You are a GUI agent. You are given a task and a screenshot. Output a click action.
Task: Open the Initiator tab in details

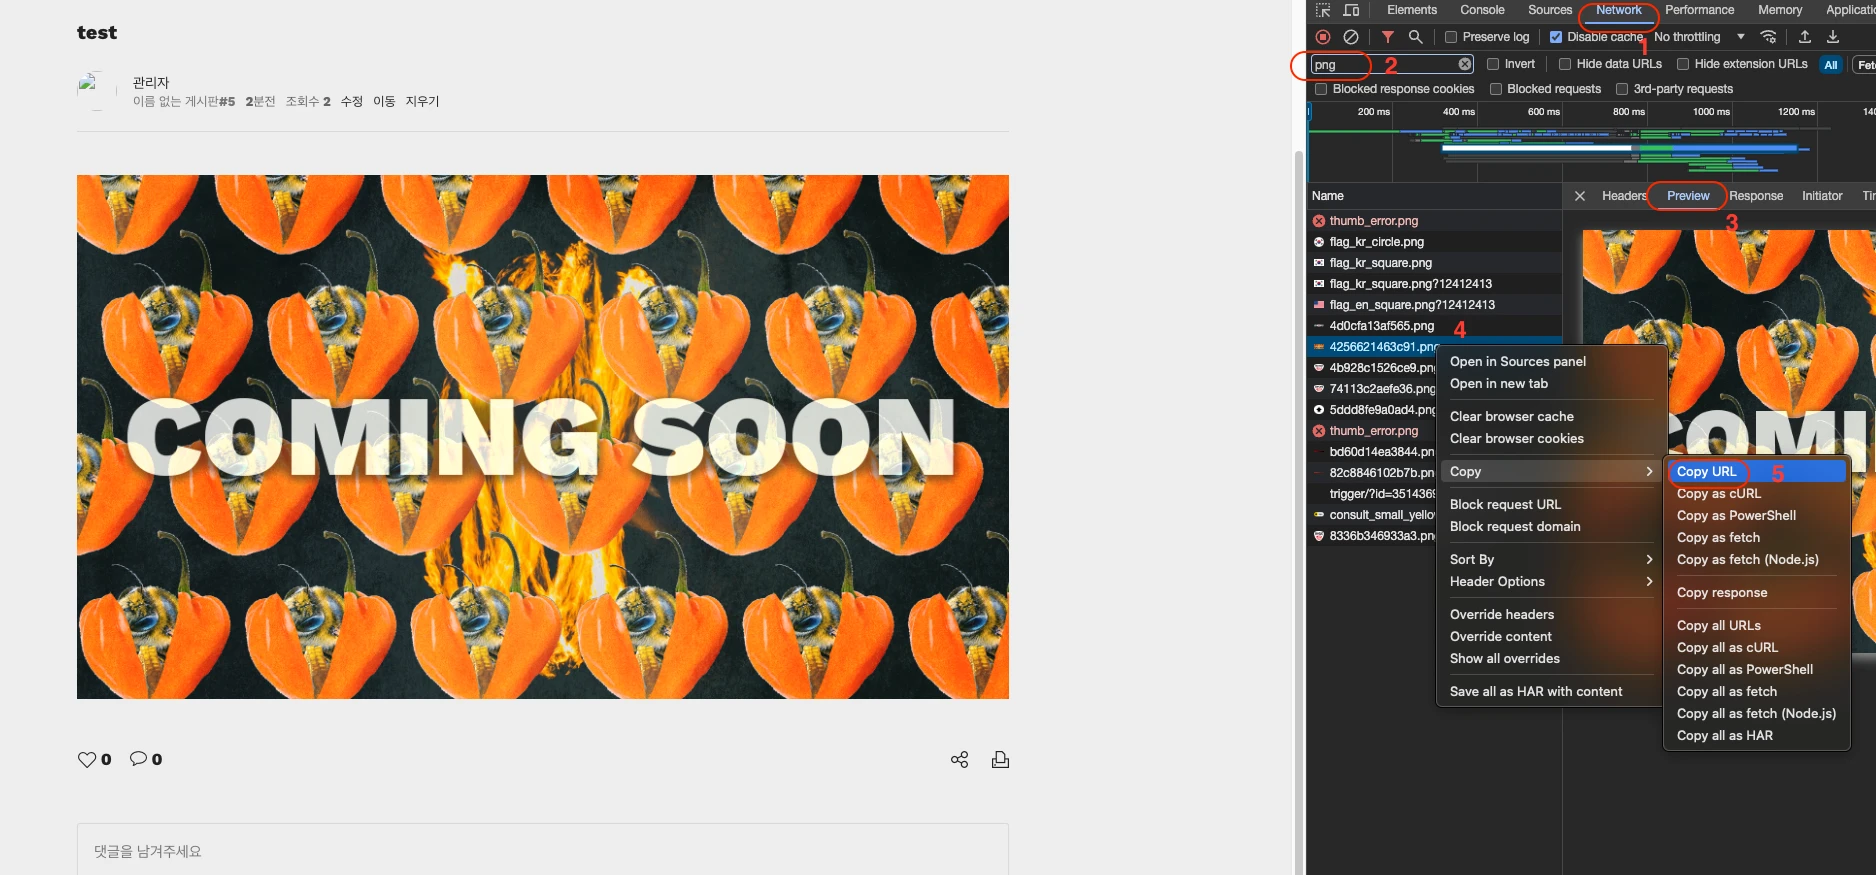click(1822, 196)
